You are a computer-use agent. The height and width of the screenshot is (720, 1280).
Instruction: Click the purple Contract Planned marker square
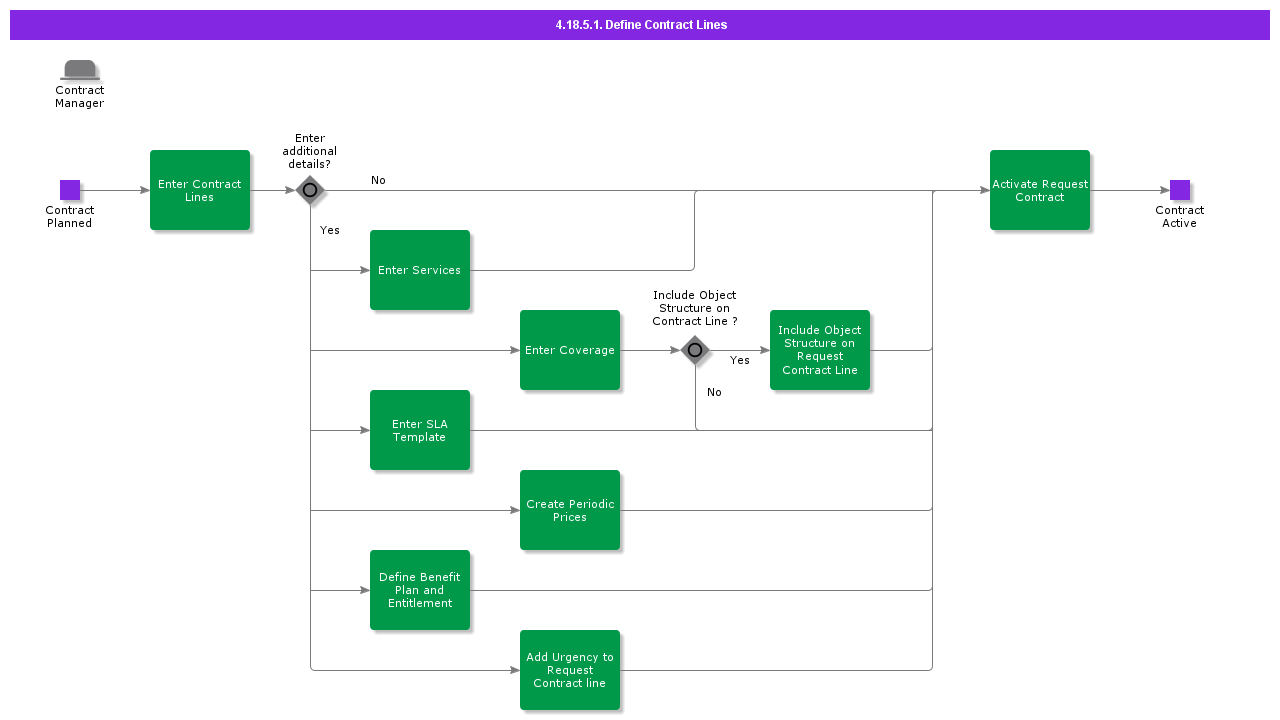coord(70,189)
